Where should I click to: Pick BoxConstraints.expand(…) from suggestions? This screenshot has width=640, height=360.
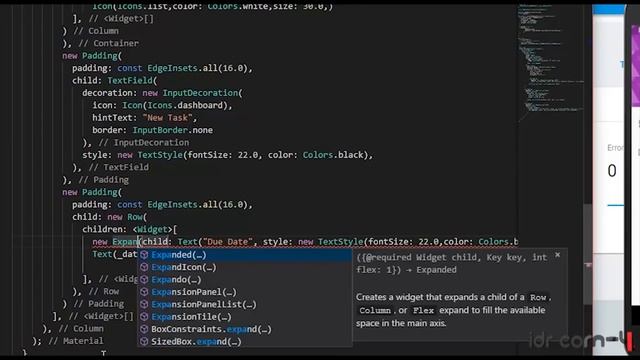[x=244, y=329]
